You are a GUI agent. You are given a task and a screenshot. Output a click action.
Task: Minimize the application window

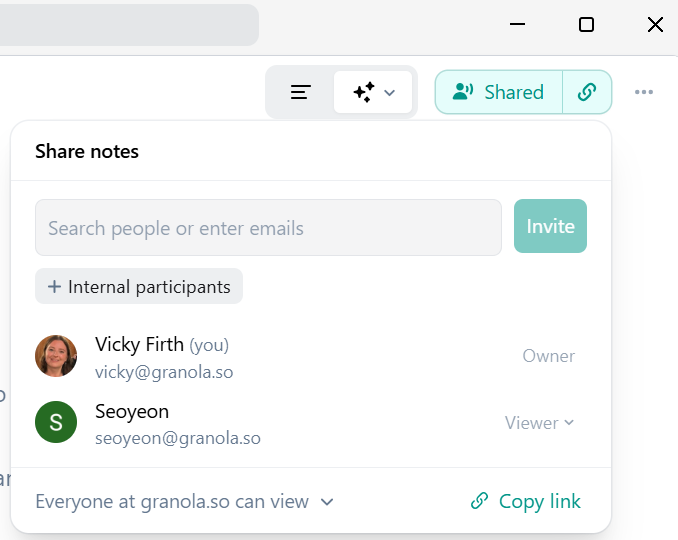point(517,25)
